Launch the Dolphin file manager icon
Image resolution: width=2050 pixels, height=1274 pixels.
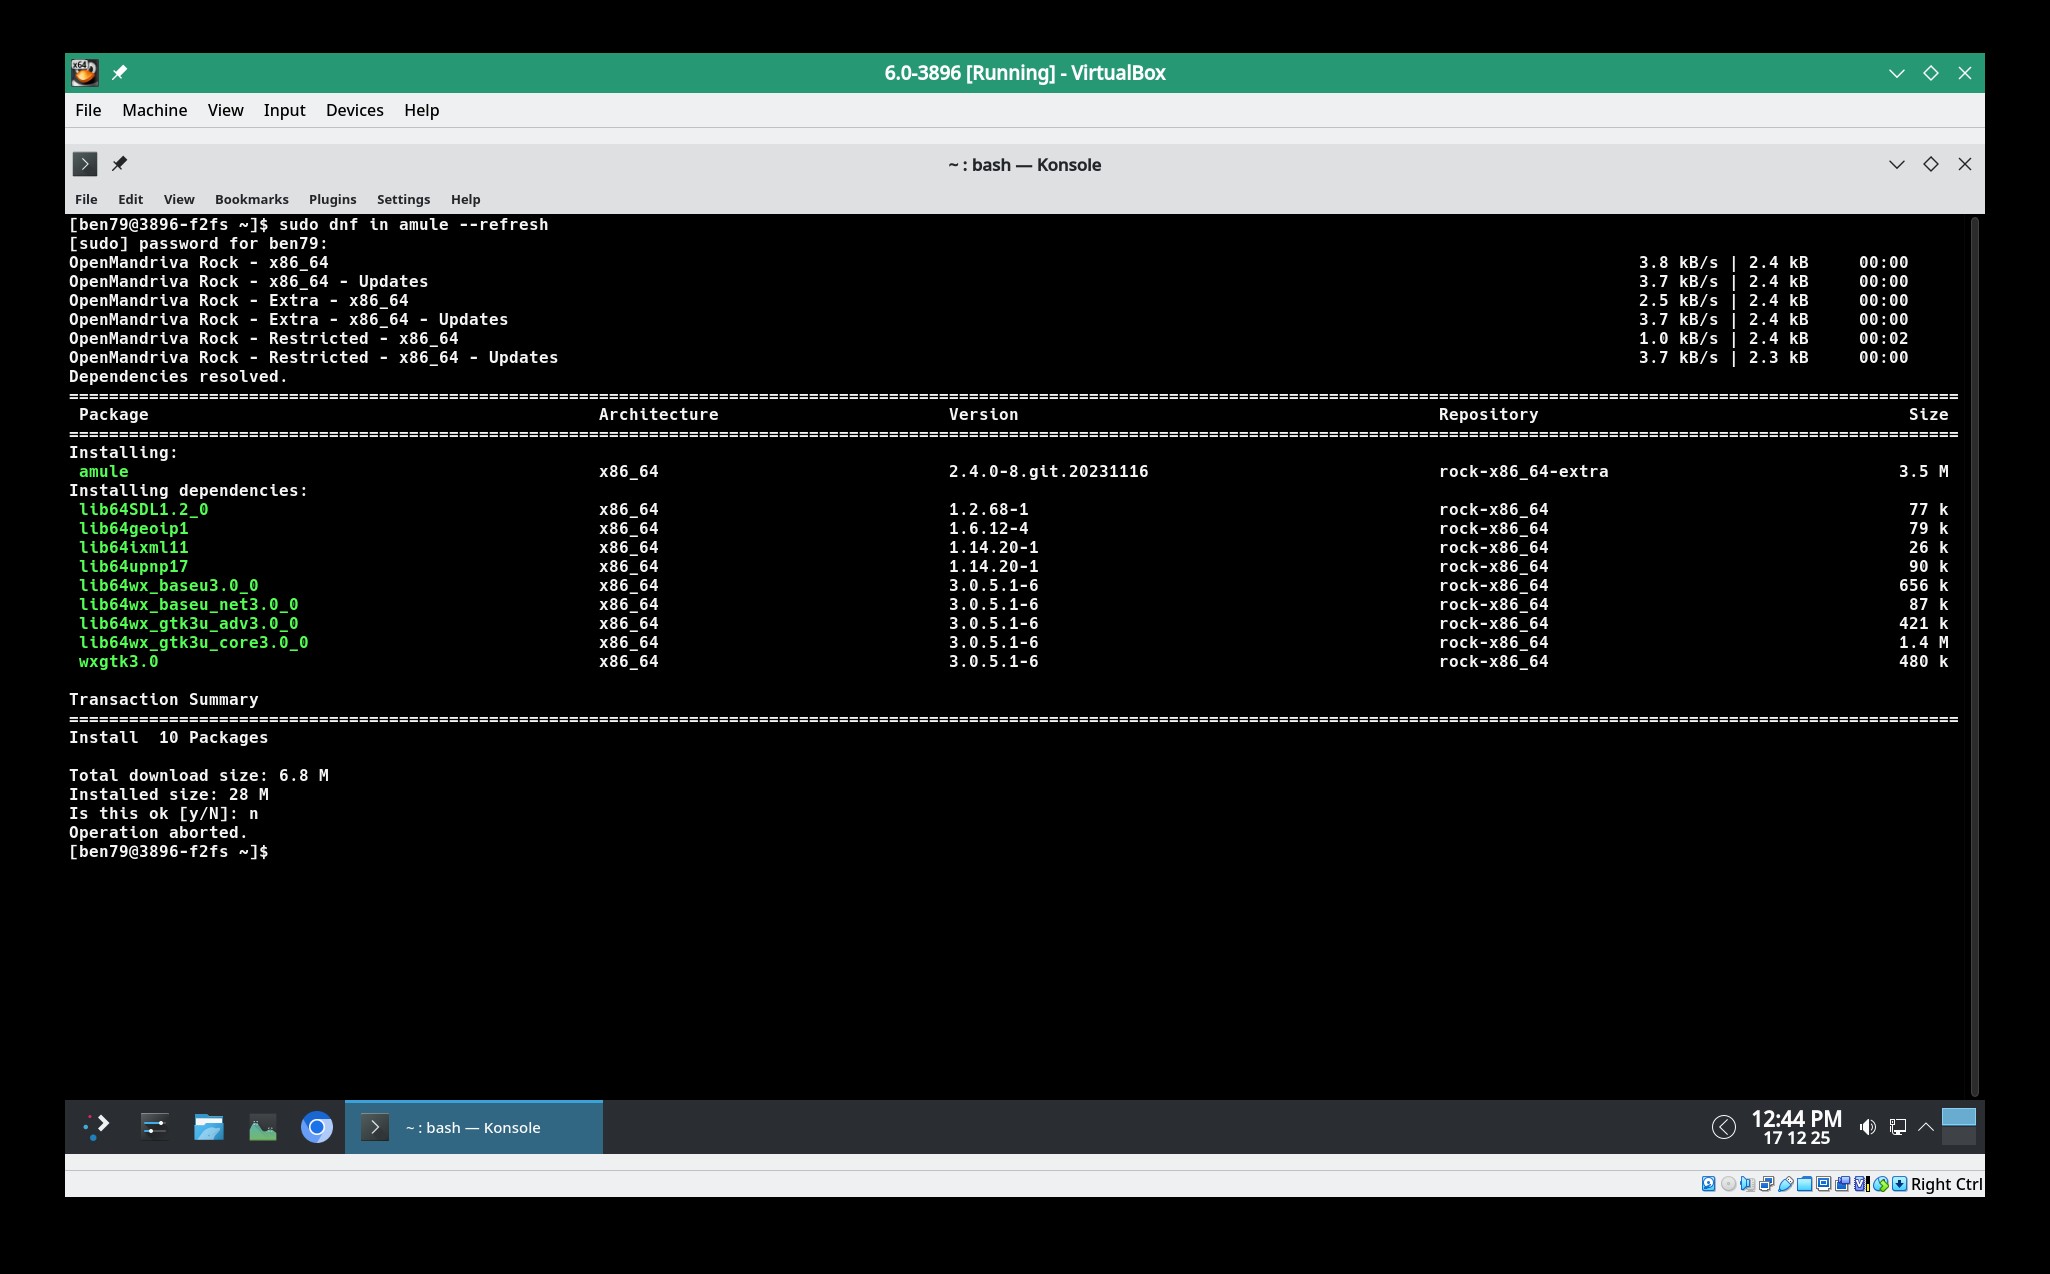(208, 1127)
